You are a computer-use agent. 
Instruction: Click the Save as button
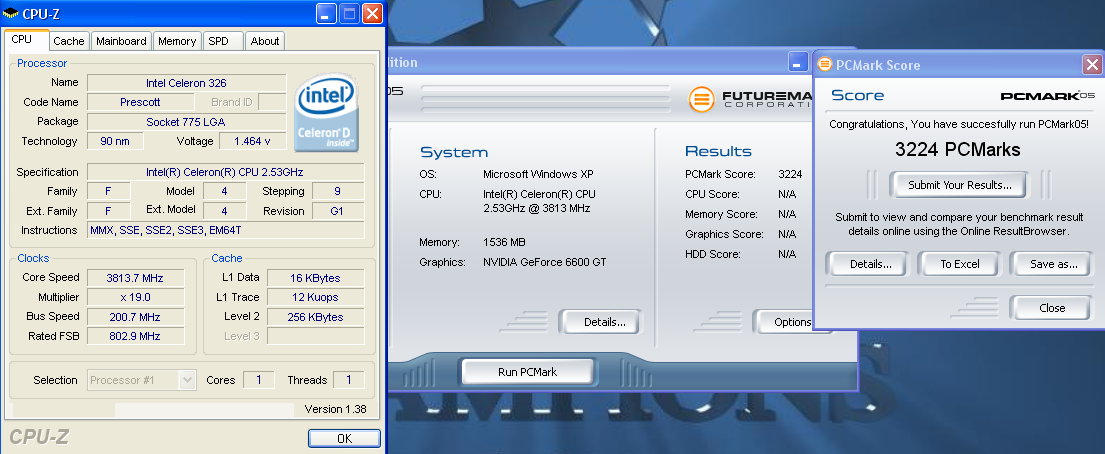(1053, 264)
